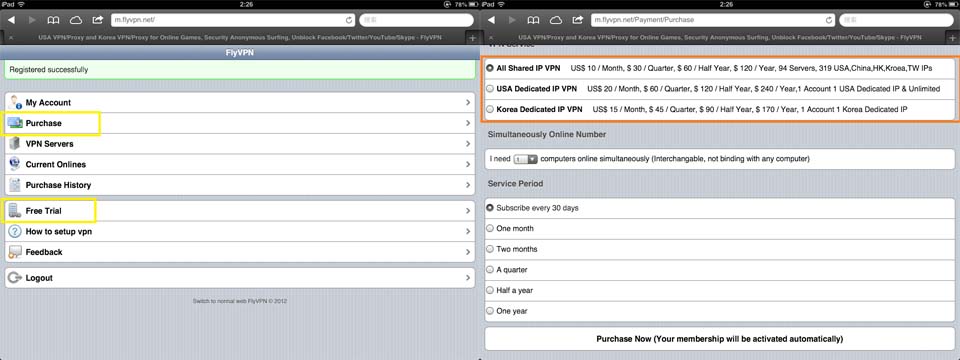Click the Purchase History icon

[15, 185]
